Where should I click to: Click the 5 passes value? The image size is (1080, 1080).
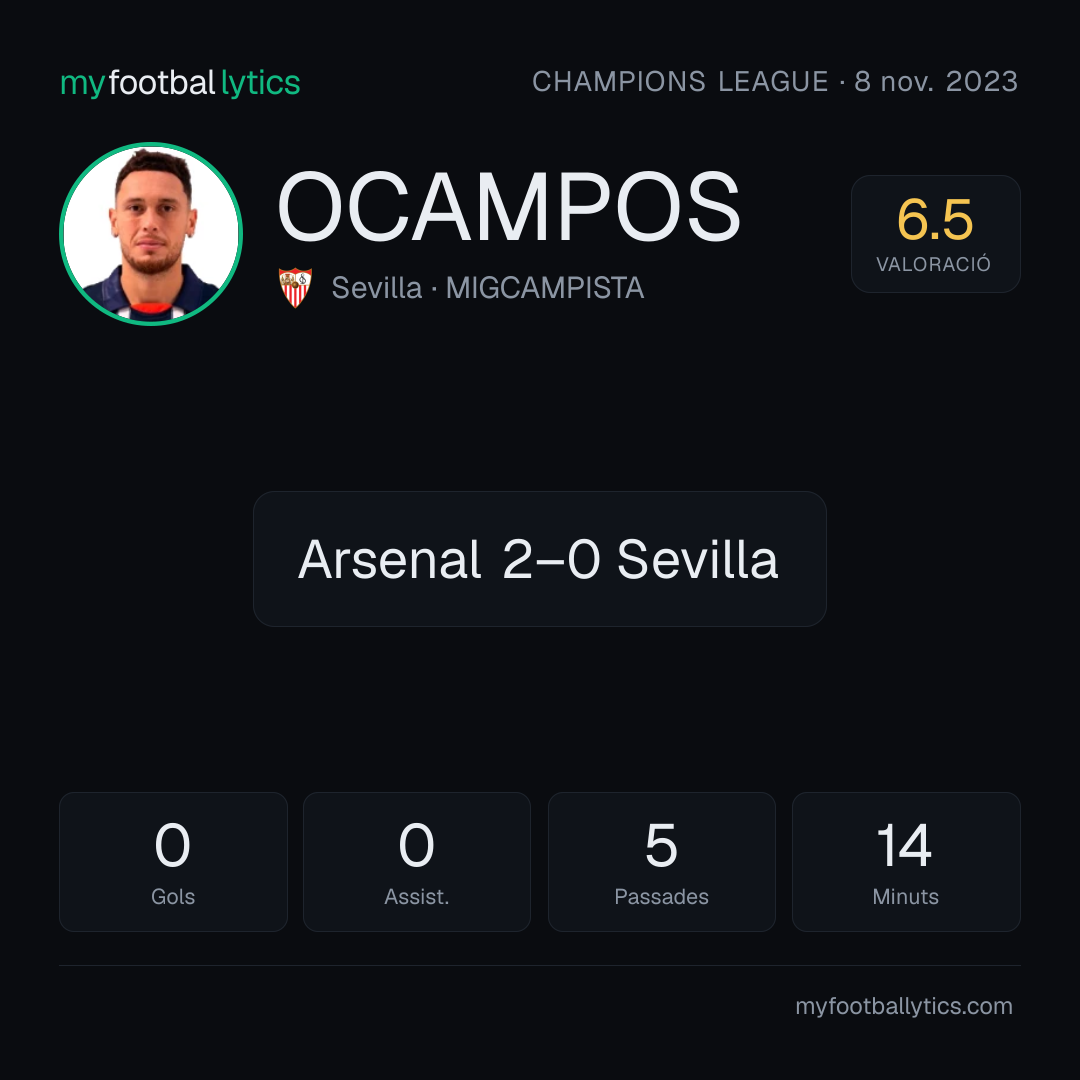[x=661, y=845]
